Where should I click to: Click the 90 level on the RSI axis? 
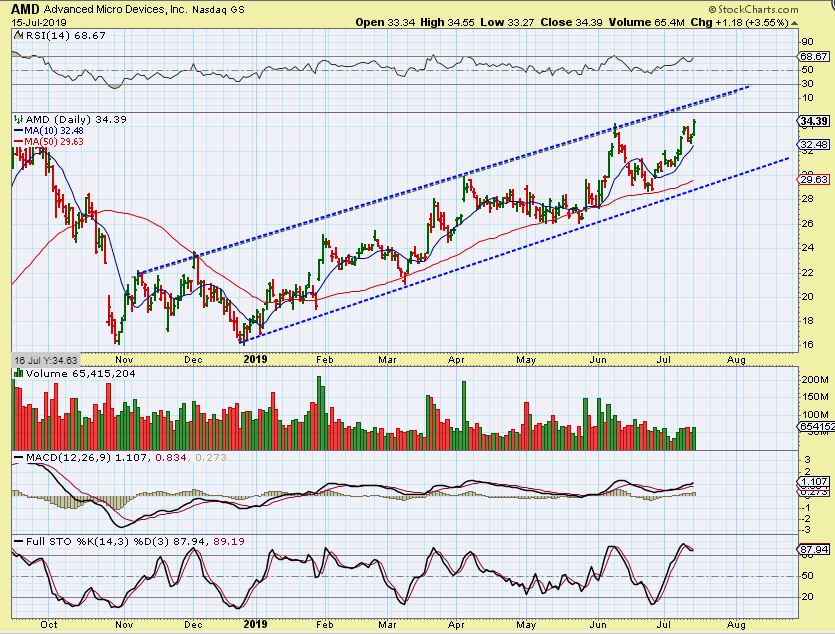[x=807, y=42]
